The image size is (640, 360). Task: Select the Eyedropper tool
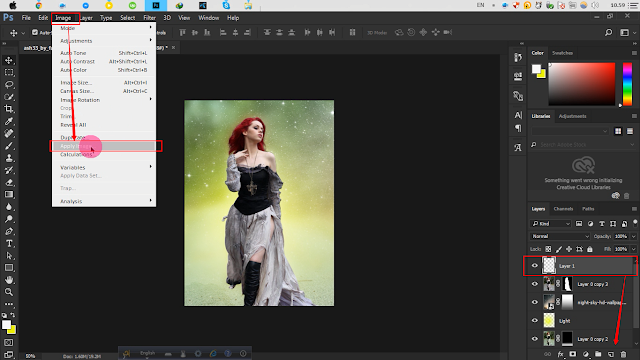[9, 121]
